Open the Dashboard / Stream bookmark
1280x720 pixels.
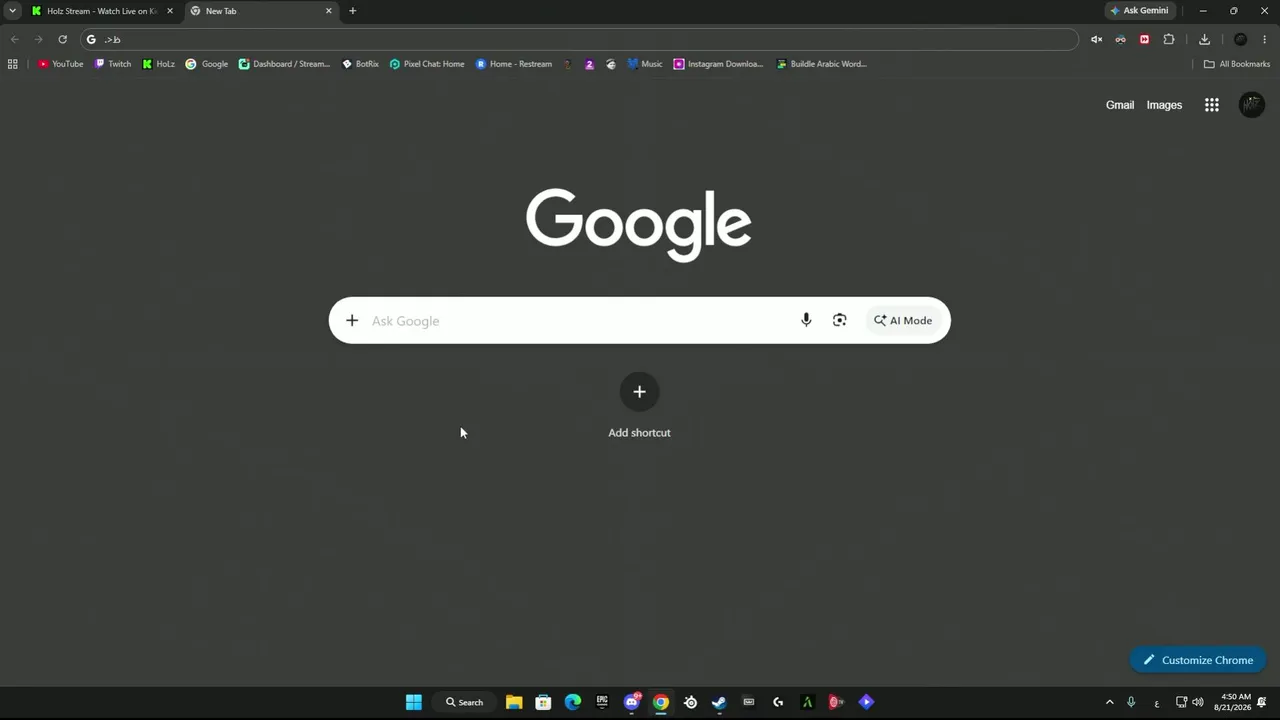click(284, 64)
